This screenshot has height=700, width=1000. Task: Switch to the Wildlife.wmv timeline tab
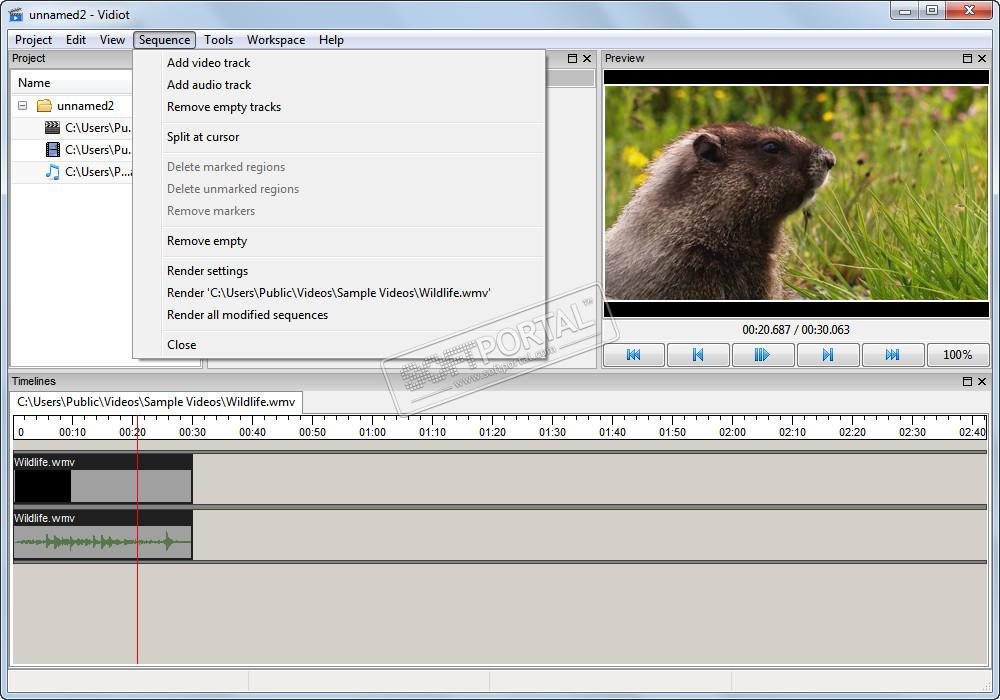pos(156,402)
